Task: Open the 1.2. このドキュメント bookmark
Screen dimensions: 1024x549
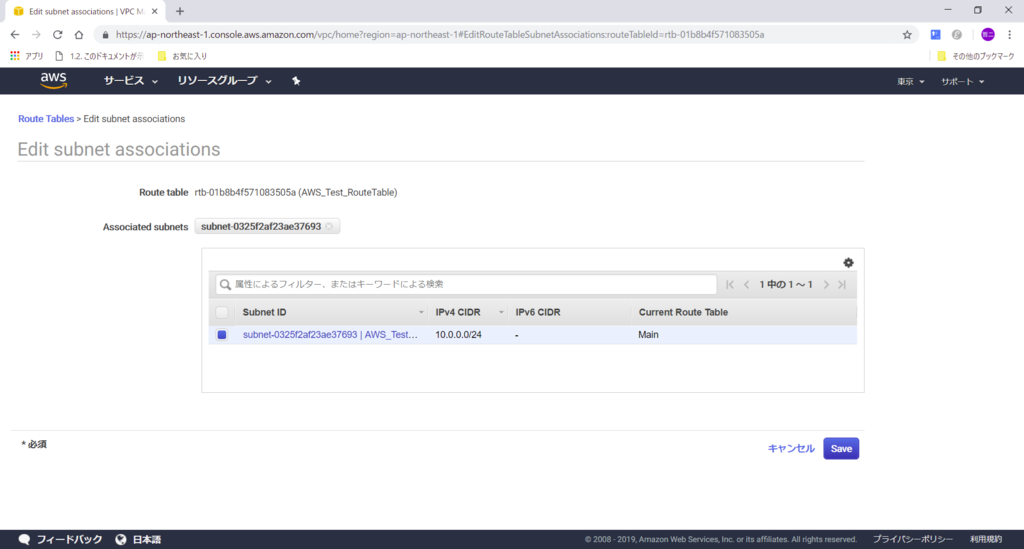Action: tap(99, 56)
